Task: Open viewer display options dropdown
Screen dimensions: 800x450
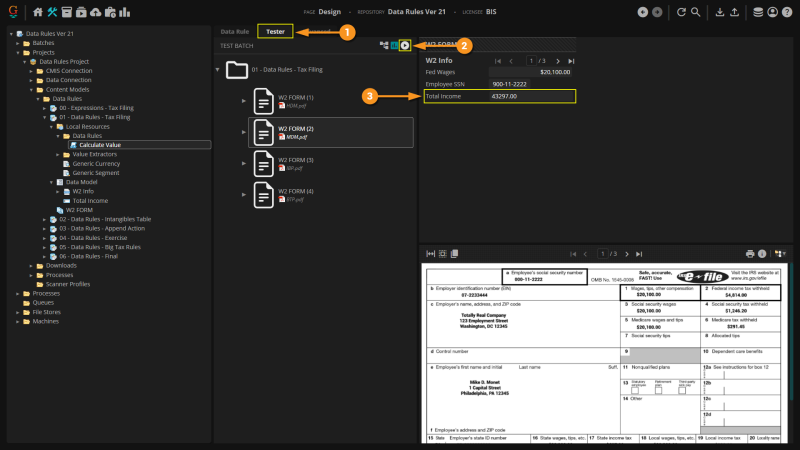Action: tap(780, 254)
